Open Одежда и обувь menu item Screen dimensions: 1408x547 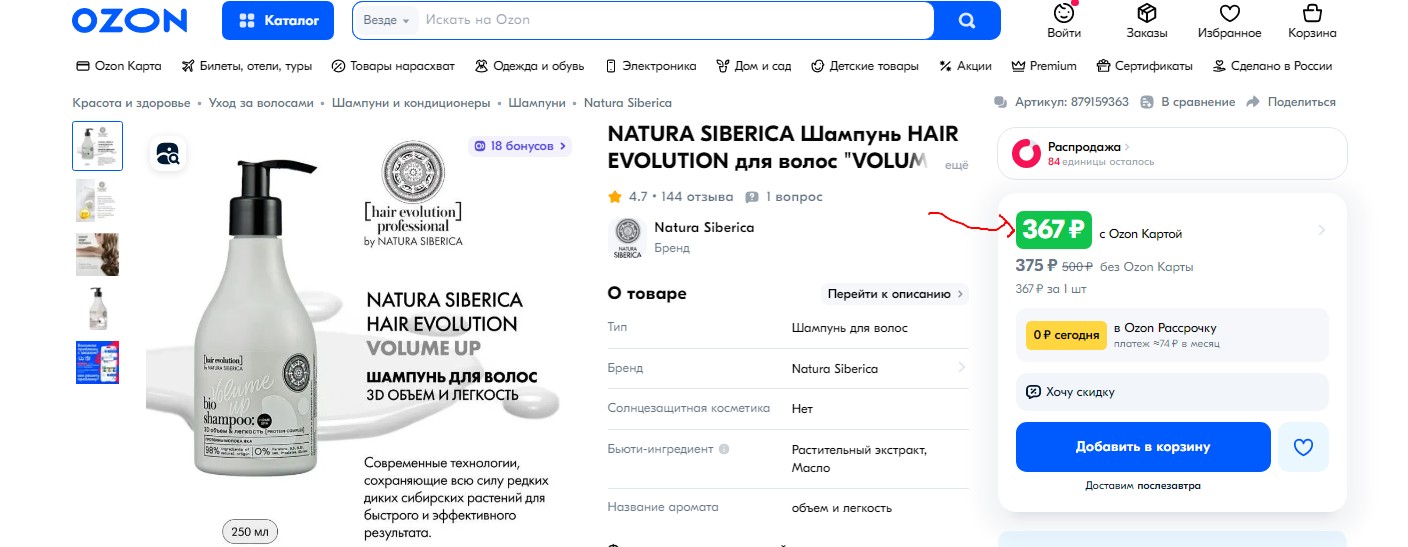(x=529, y=66)
